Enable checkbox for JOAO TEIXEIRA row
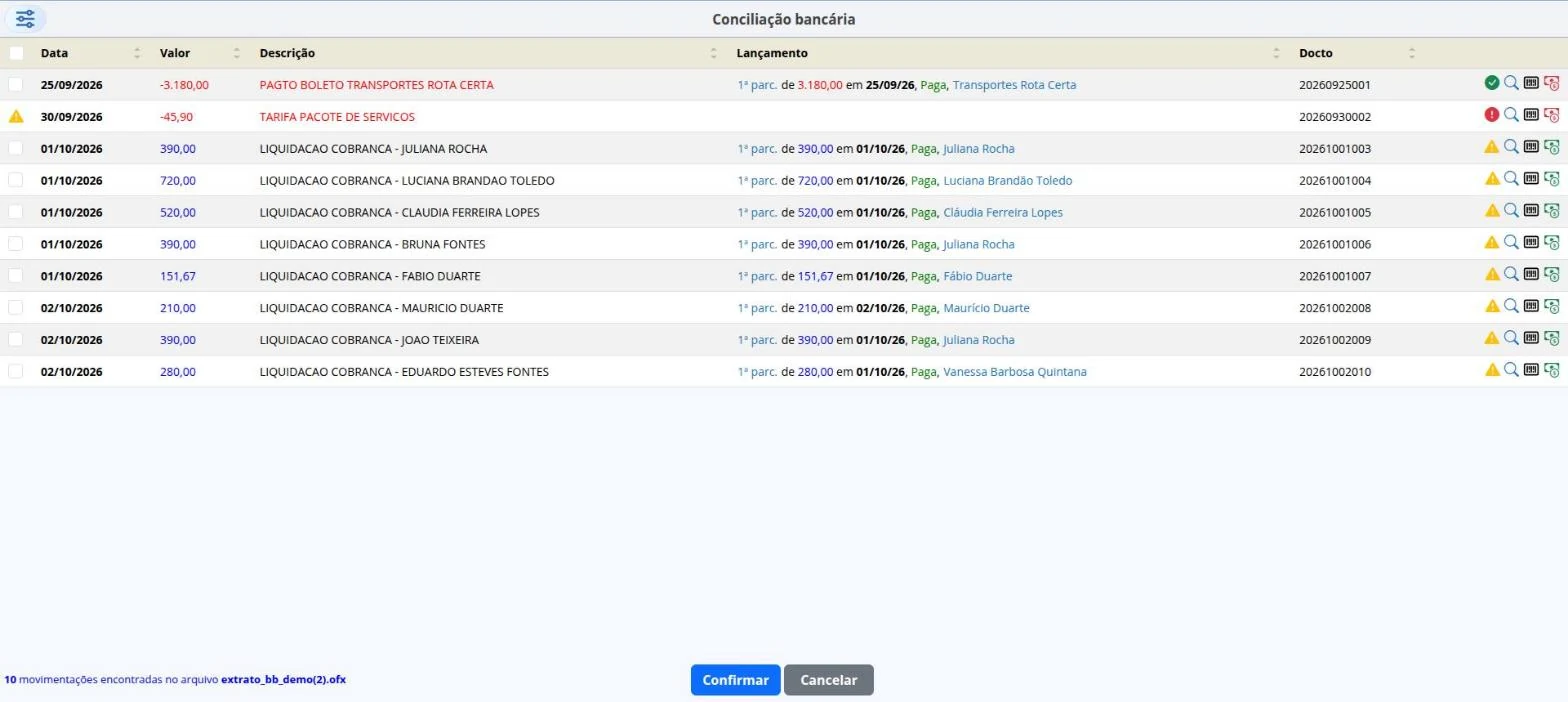Image resolution: width=1568 pixels, height=702 pixels. click(16, 339)
